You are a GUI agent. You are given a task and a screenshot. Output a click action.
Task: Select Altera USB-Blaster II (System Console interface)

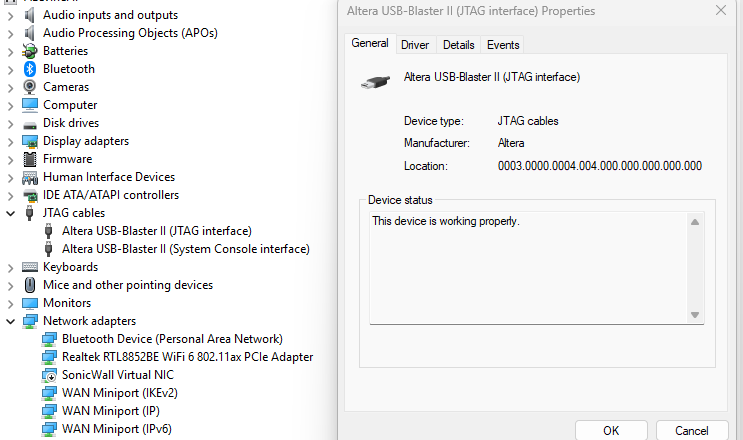point(185,249)
